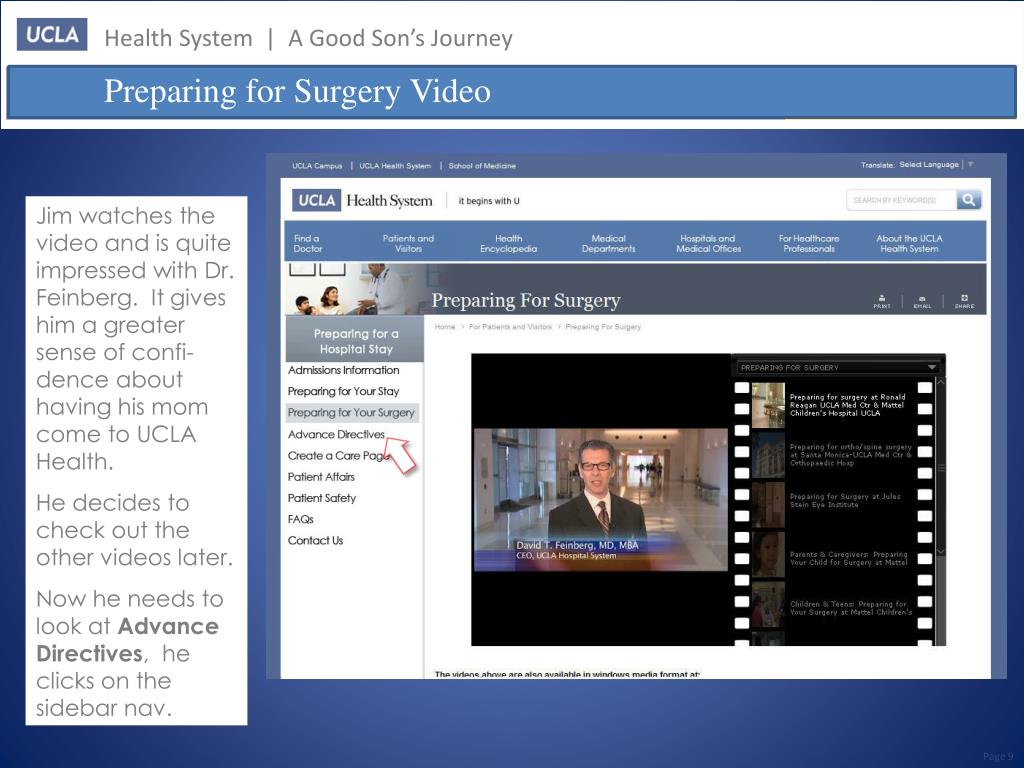1024x768 pixels.
Task: Click the Print icon
Action: [882, 301]
